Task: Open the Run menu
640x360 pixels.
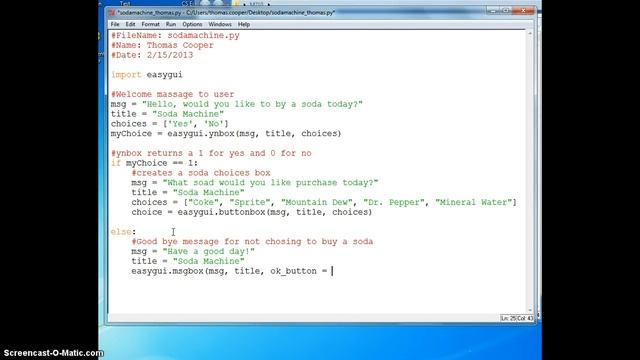Action: click(171, 24)
